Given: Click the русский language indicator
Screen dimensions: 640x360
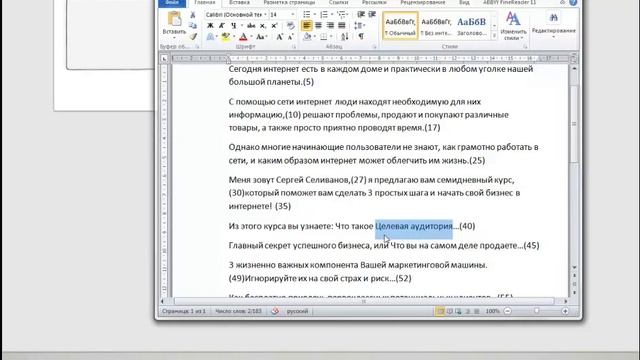Looking at the screenshot, I should coord(297,311).
